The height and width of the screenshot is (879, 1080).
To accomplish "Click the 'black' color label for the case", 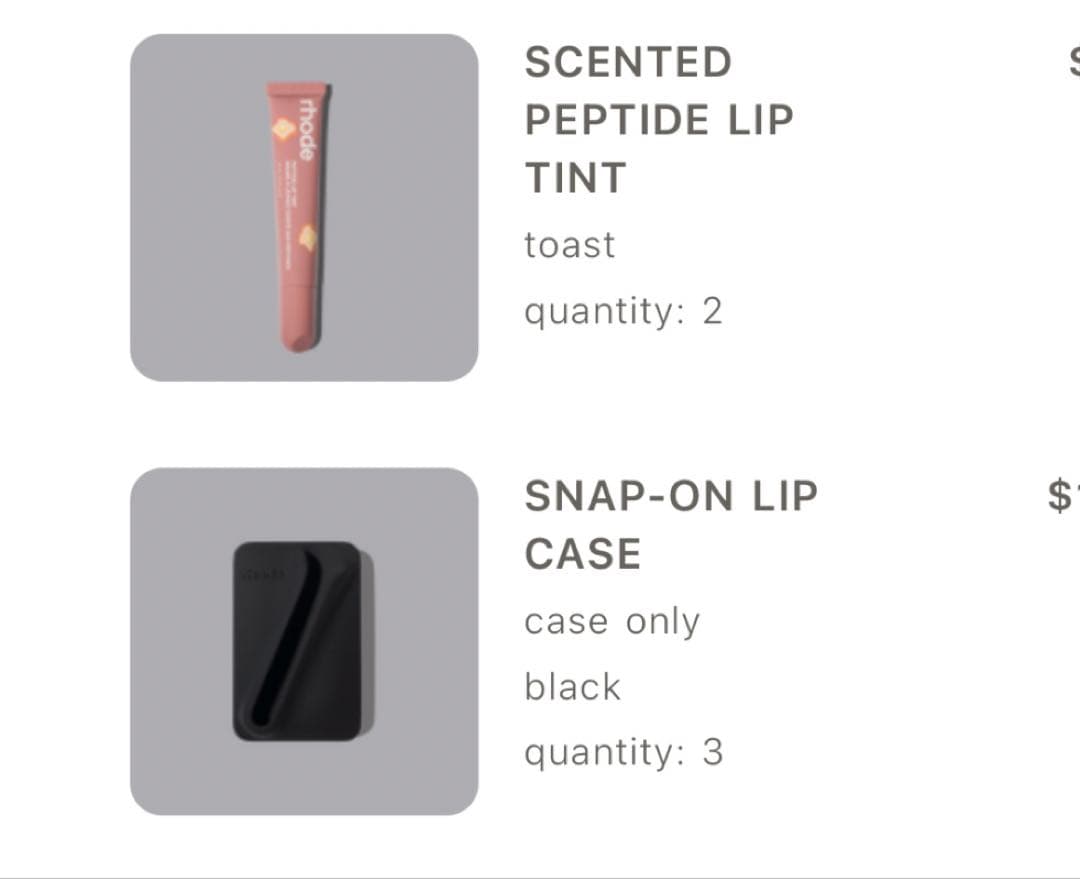I will click(x=572, y=687).
